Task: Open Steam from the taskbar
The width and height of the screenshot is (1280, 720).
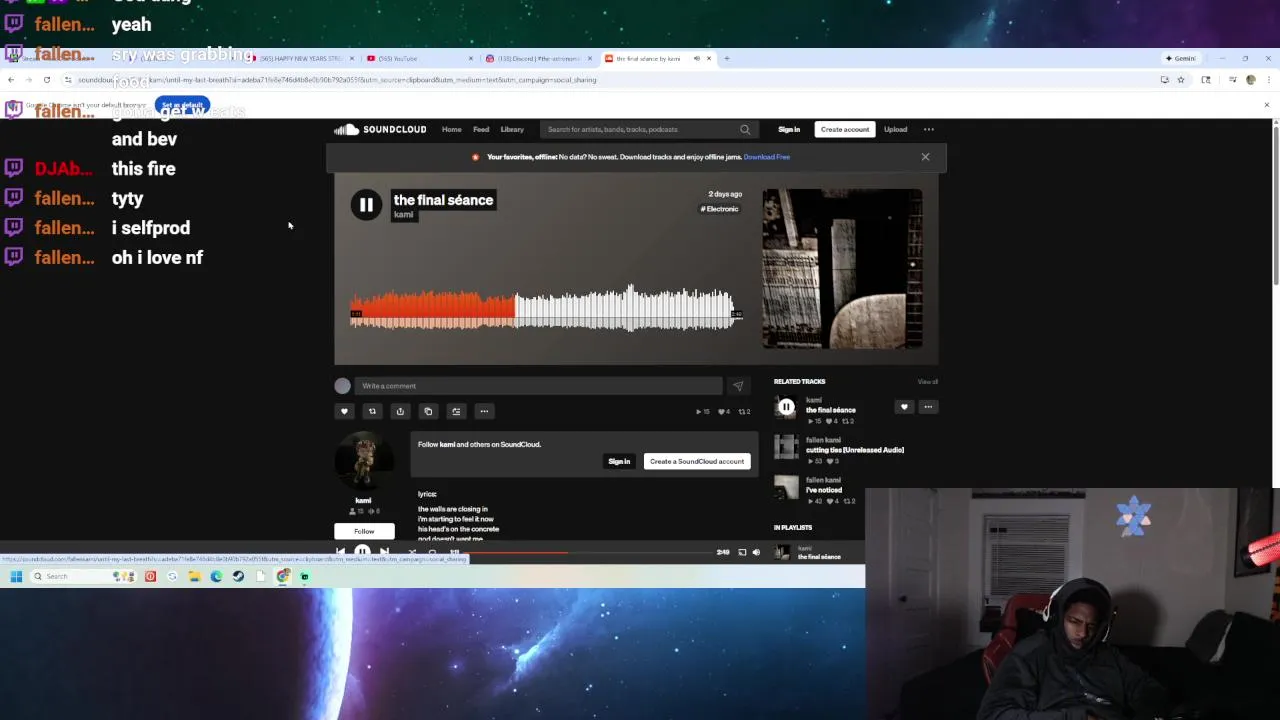Action: (238, 576)
